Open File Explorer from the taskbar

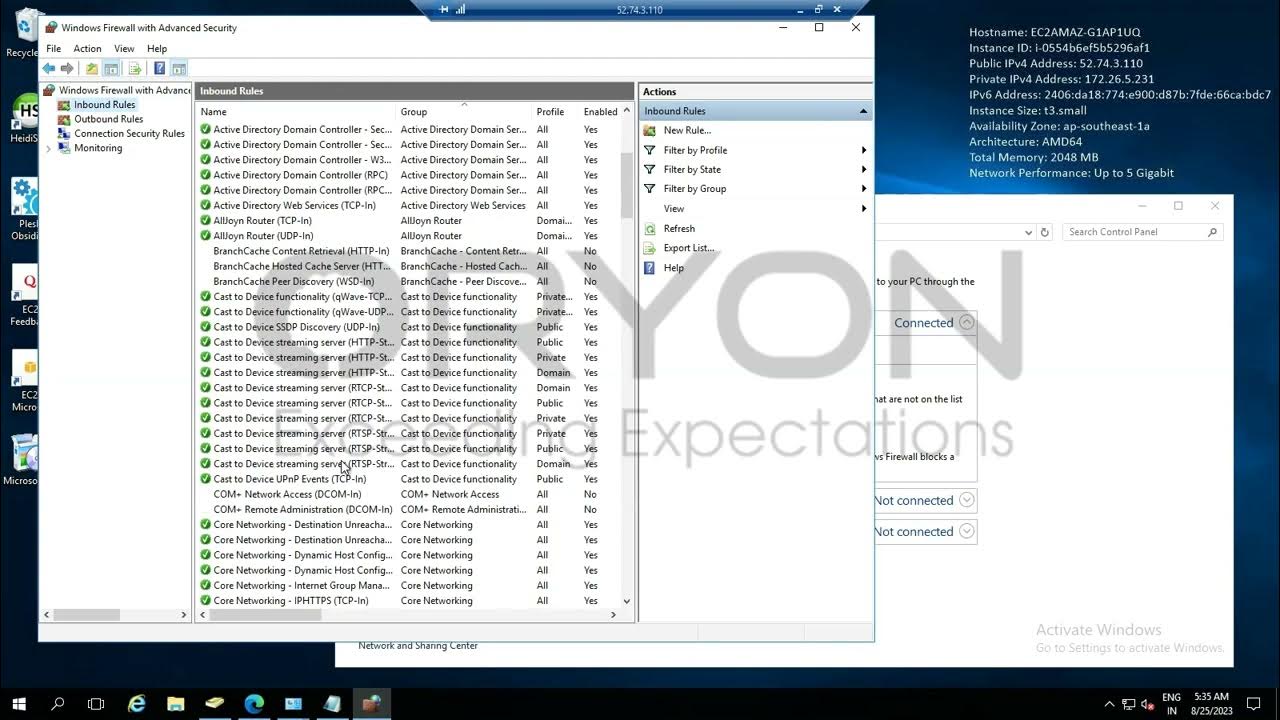point(176,704)
